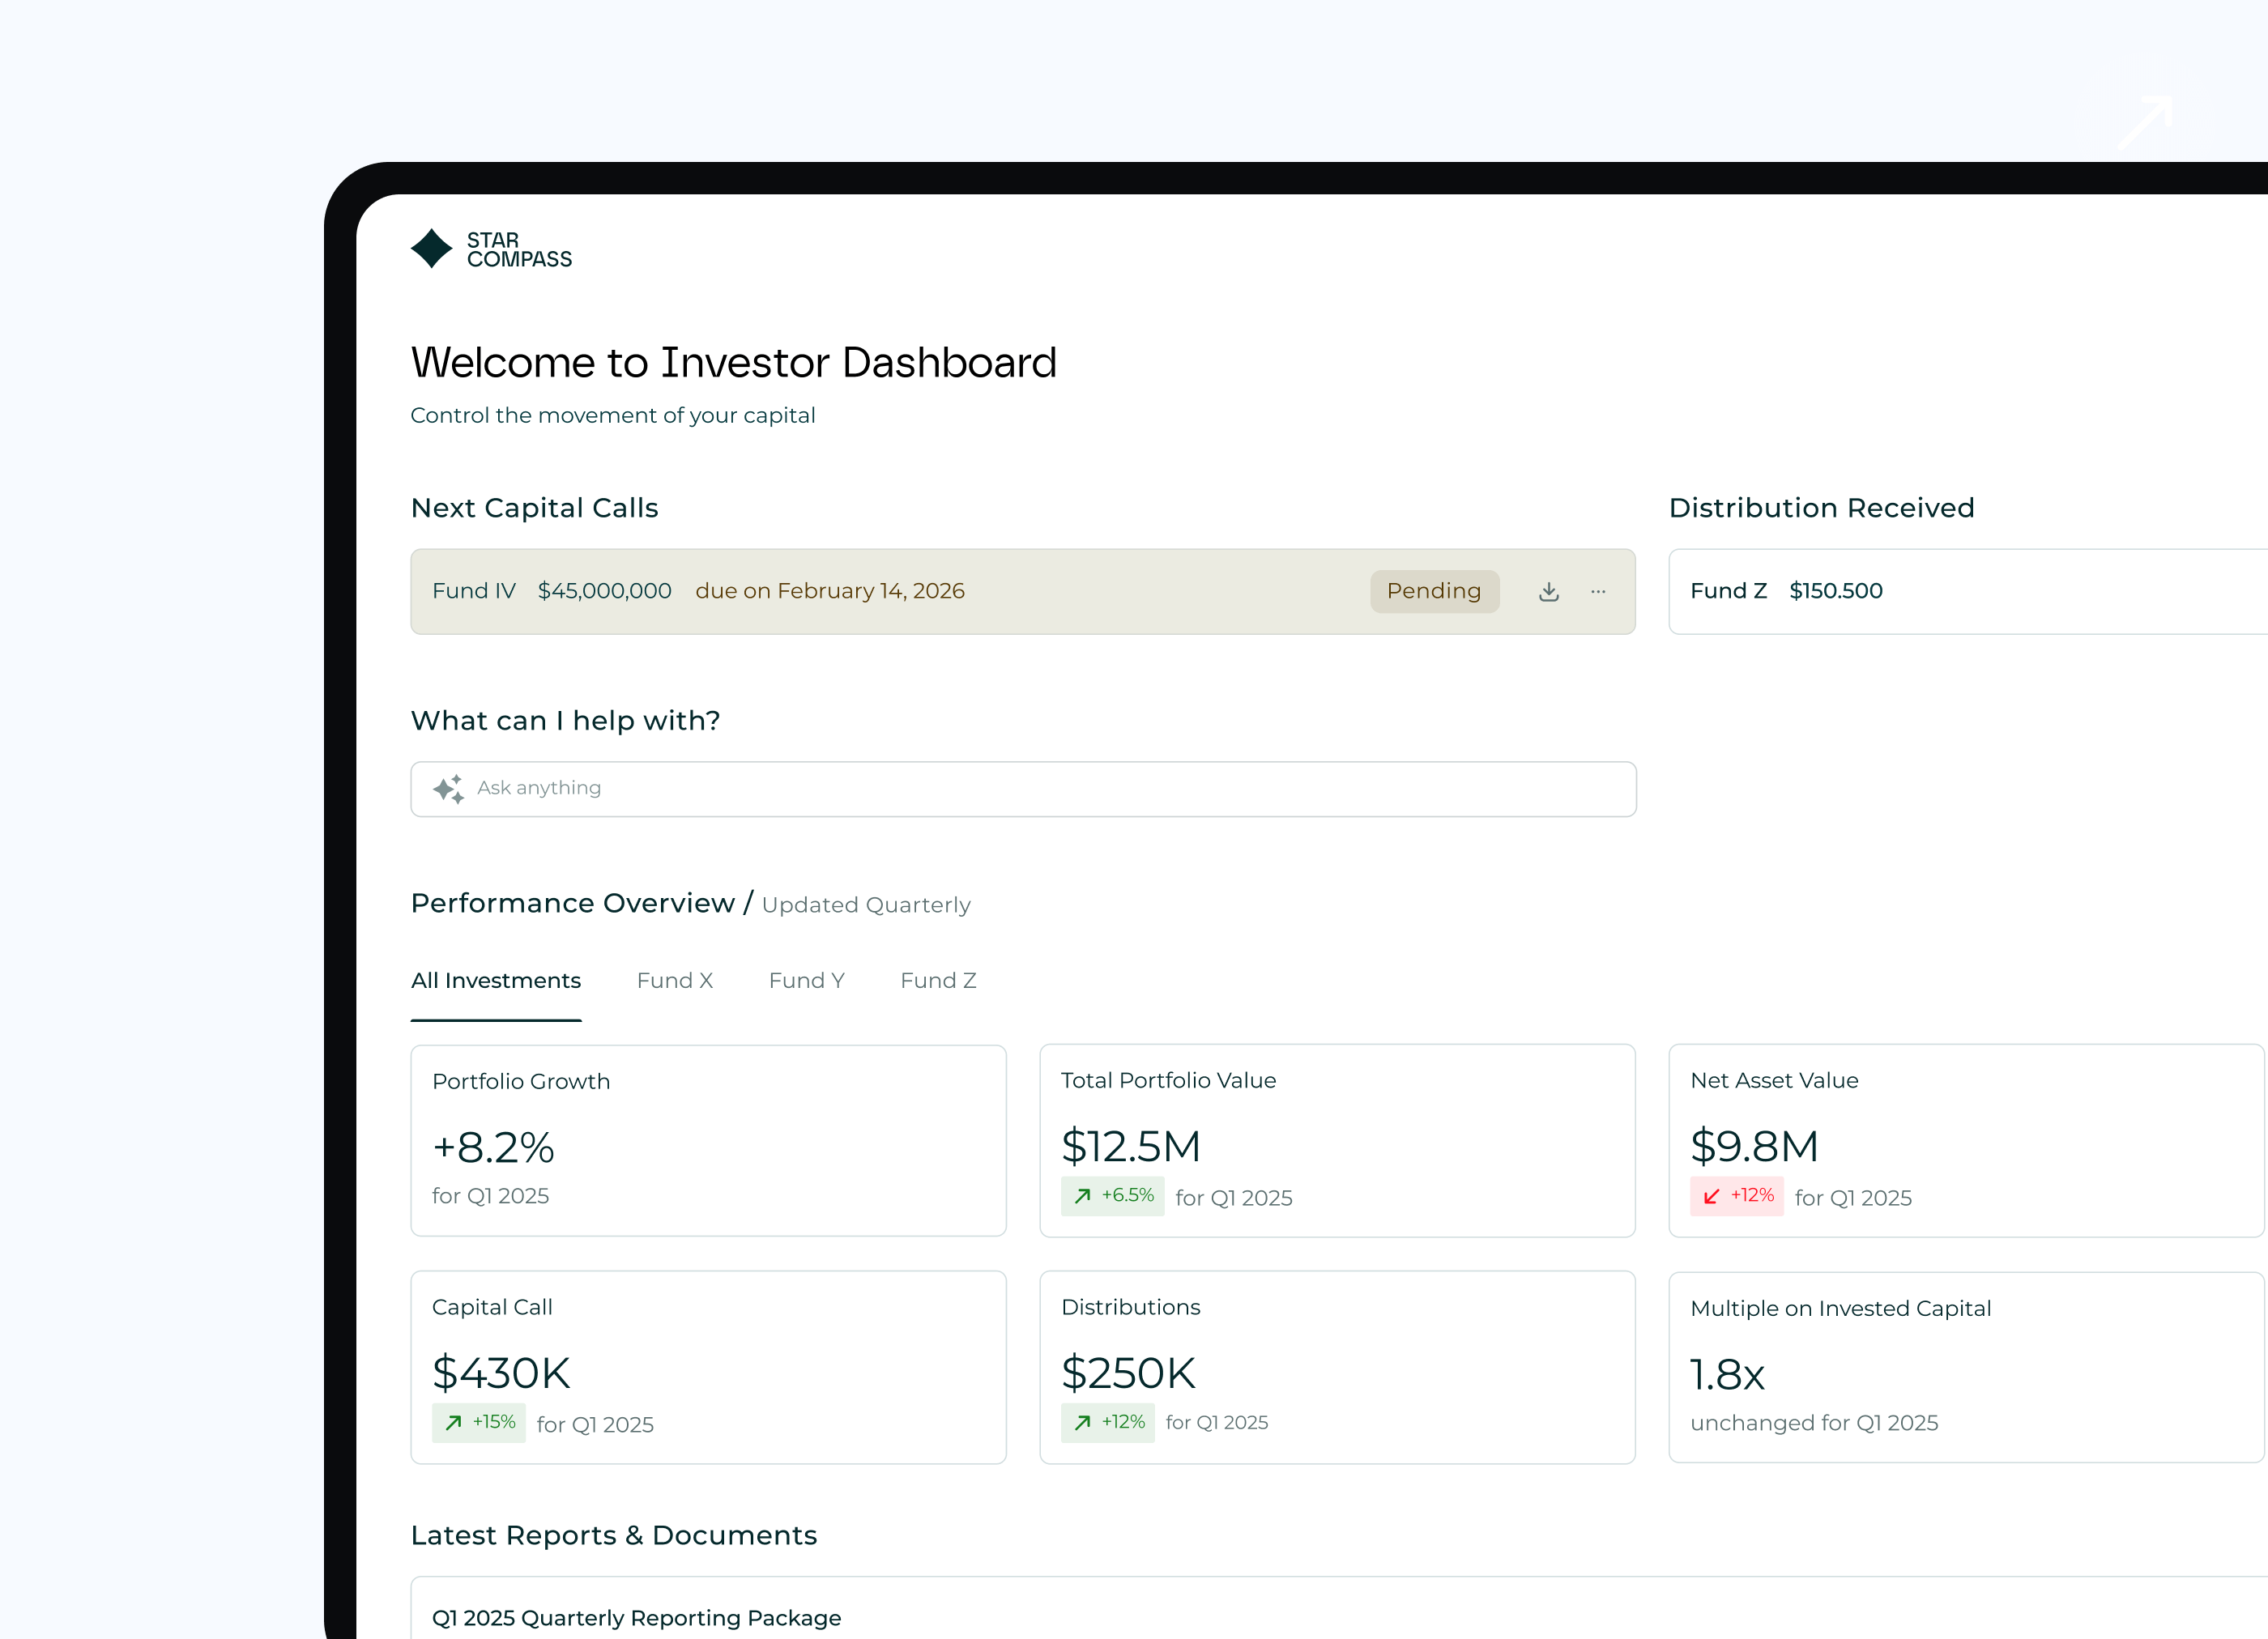This screenshot has width=2268, height=1639.
Task: Select the All Investments tab
Action: (495, 980)
